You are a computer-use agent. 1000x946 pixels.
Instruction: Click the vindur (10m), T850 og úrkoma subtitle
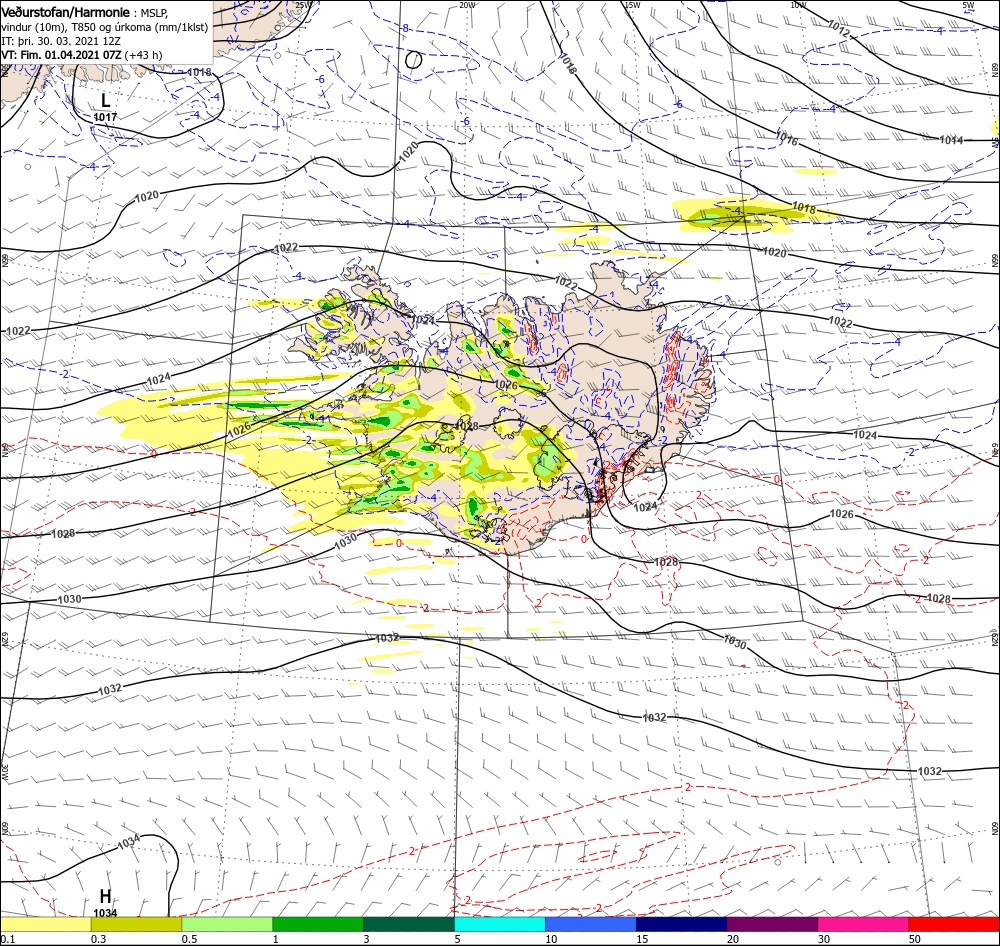click(x=105, y=27)
